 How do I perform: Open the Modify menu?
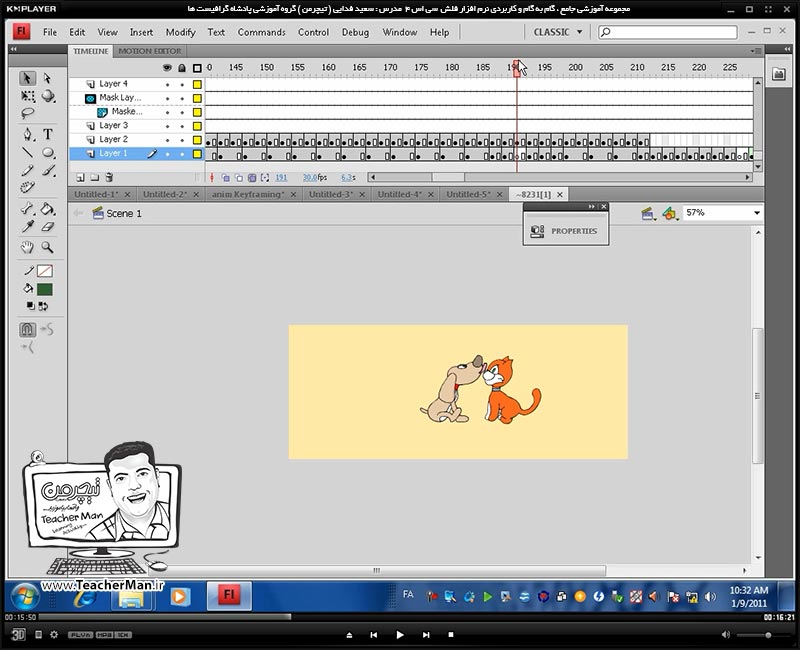coord(181,32)
